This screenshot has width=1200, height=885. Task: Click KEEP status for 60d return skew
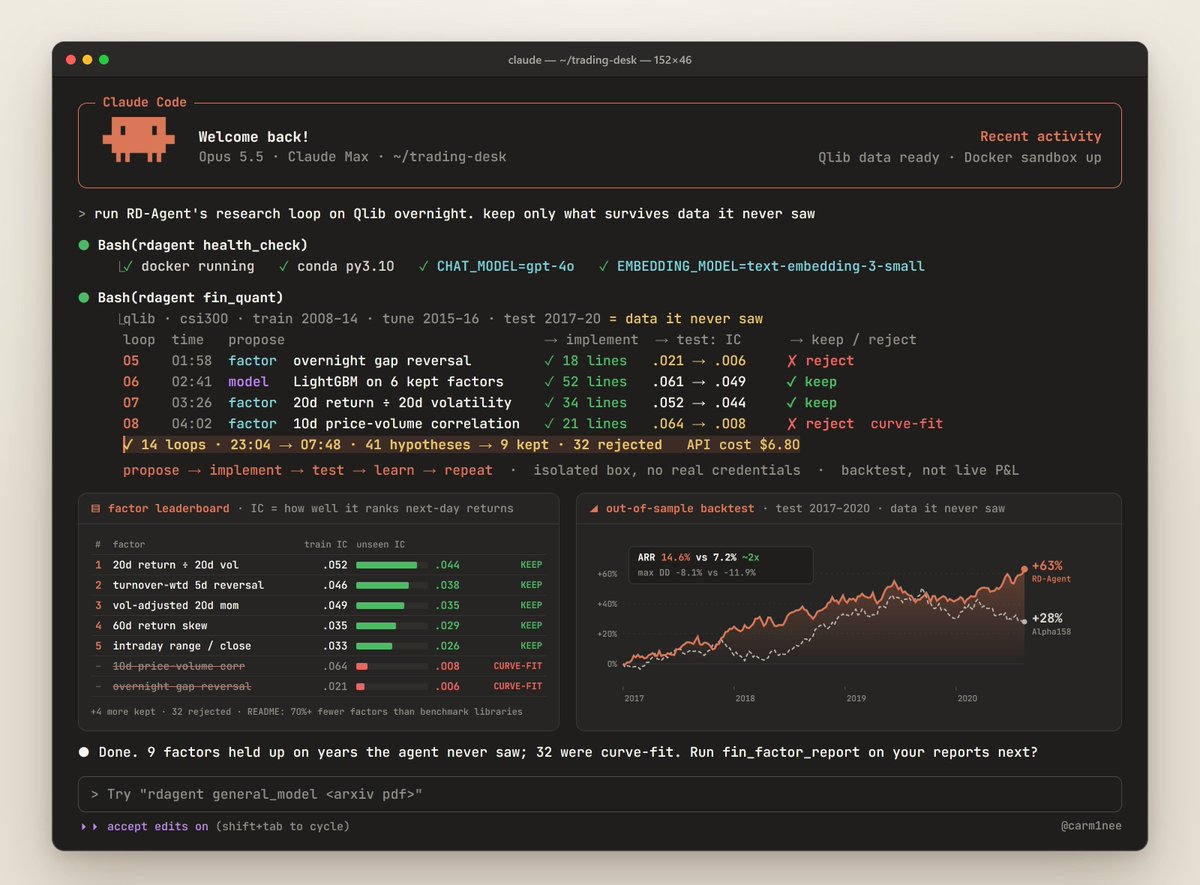[x=531, y=625]
